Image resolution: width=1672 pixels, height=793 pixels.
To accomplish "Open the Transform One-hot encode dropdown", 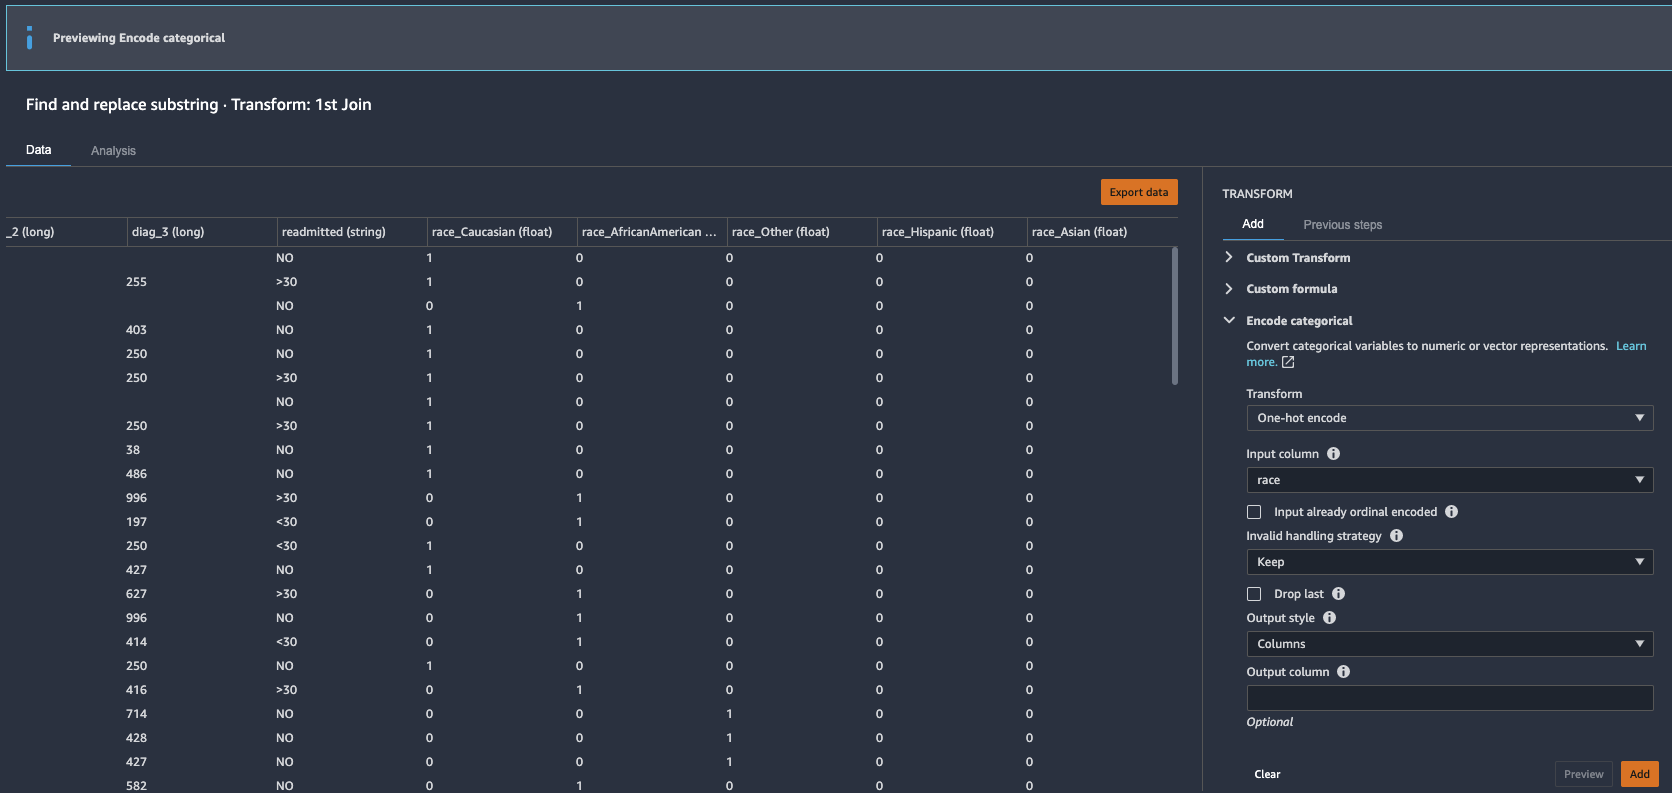I will coord(1448,418).
